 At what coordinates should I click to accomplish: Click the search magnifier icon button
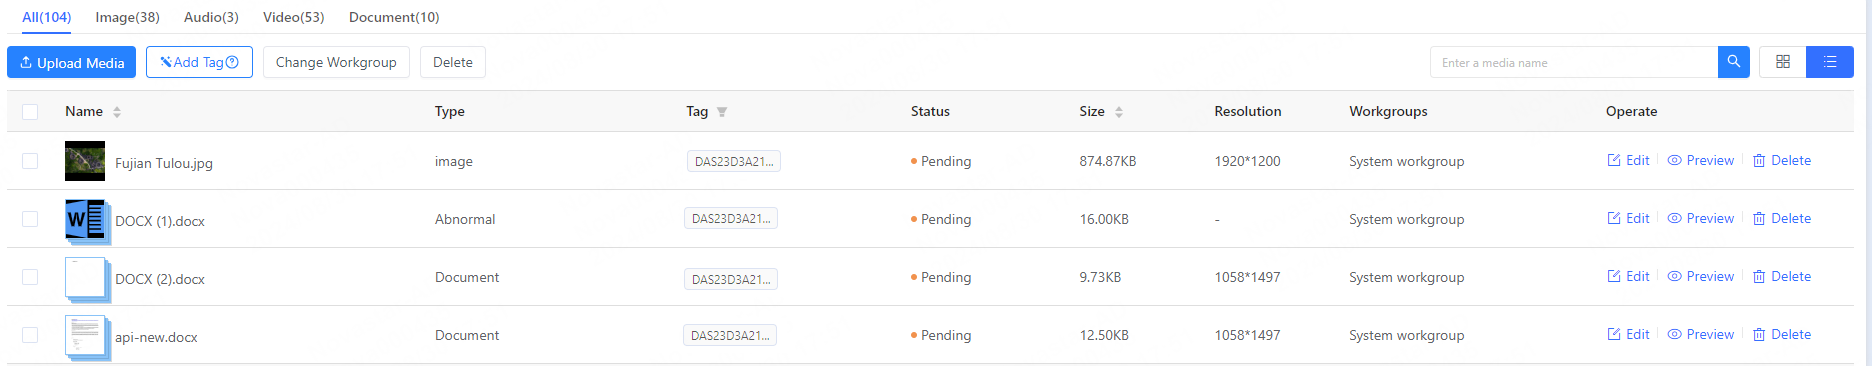1734,62
